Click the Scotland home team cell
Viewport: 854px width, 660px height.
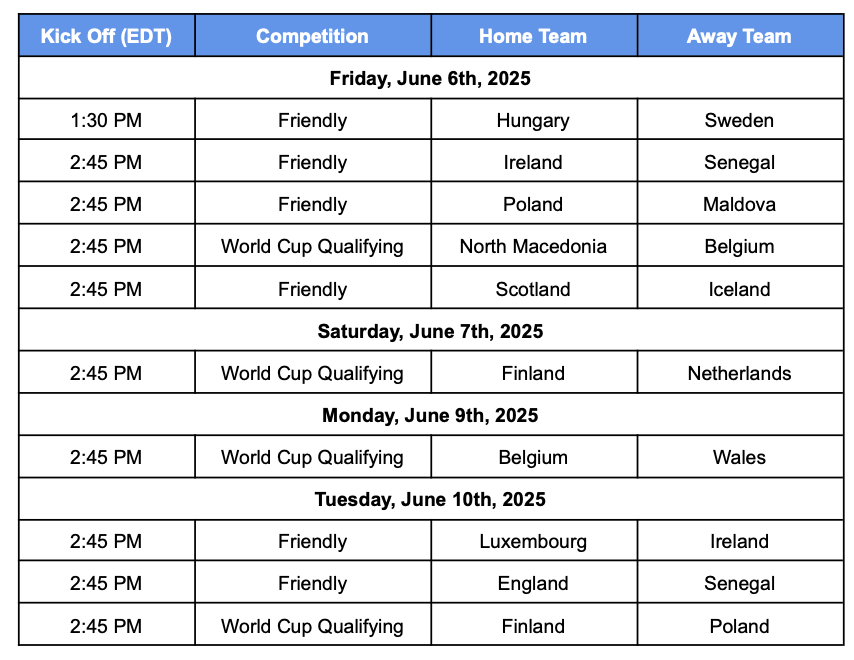[x=534, y=289]
